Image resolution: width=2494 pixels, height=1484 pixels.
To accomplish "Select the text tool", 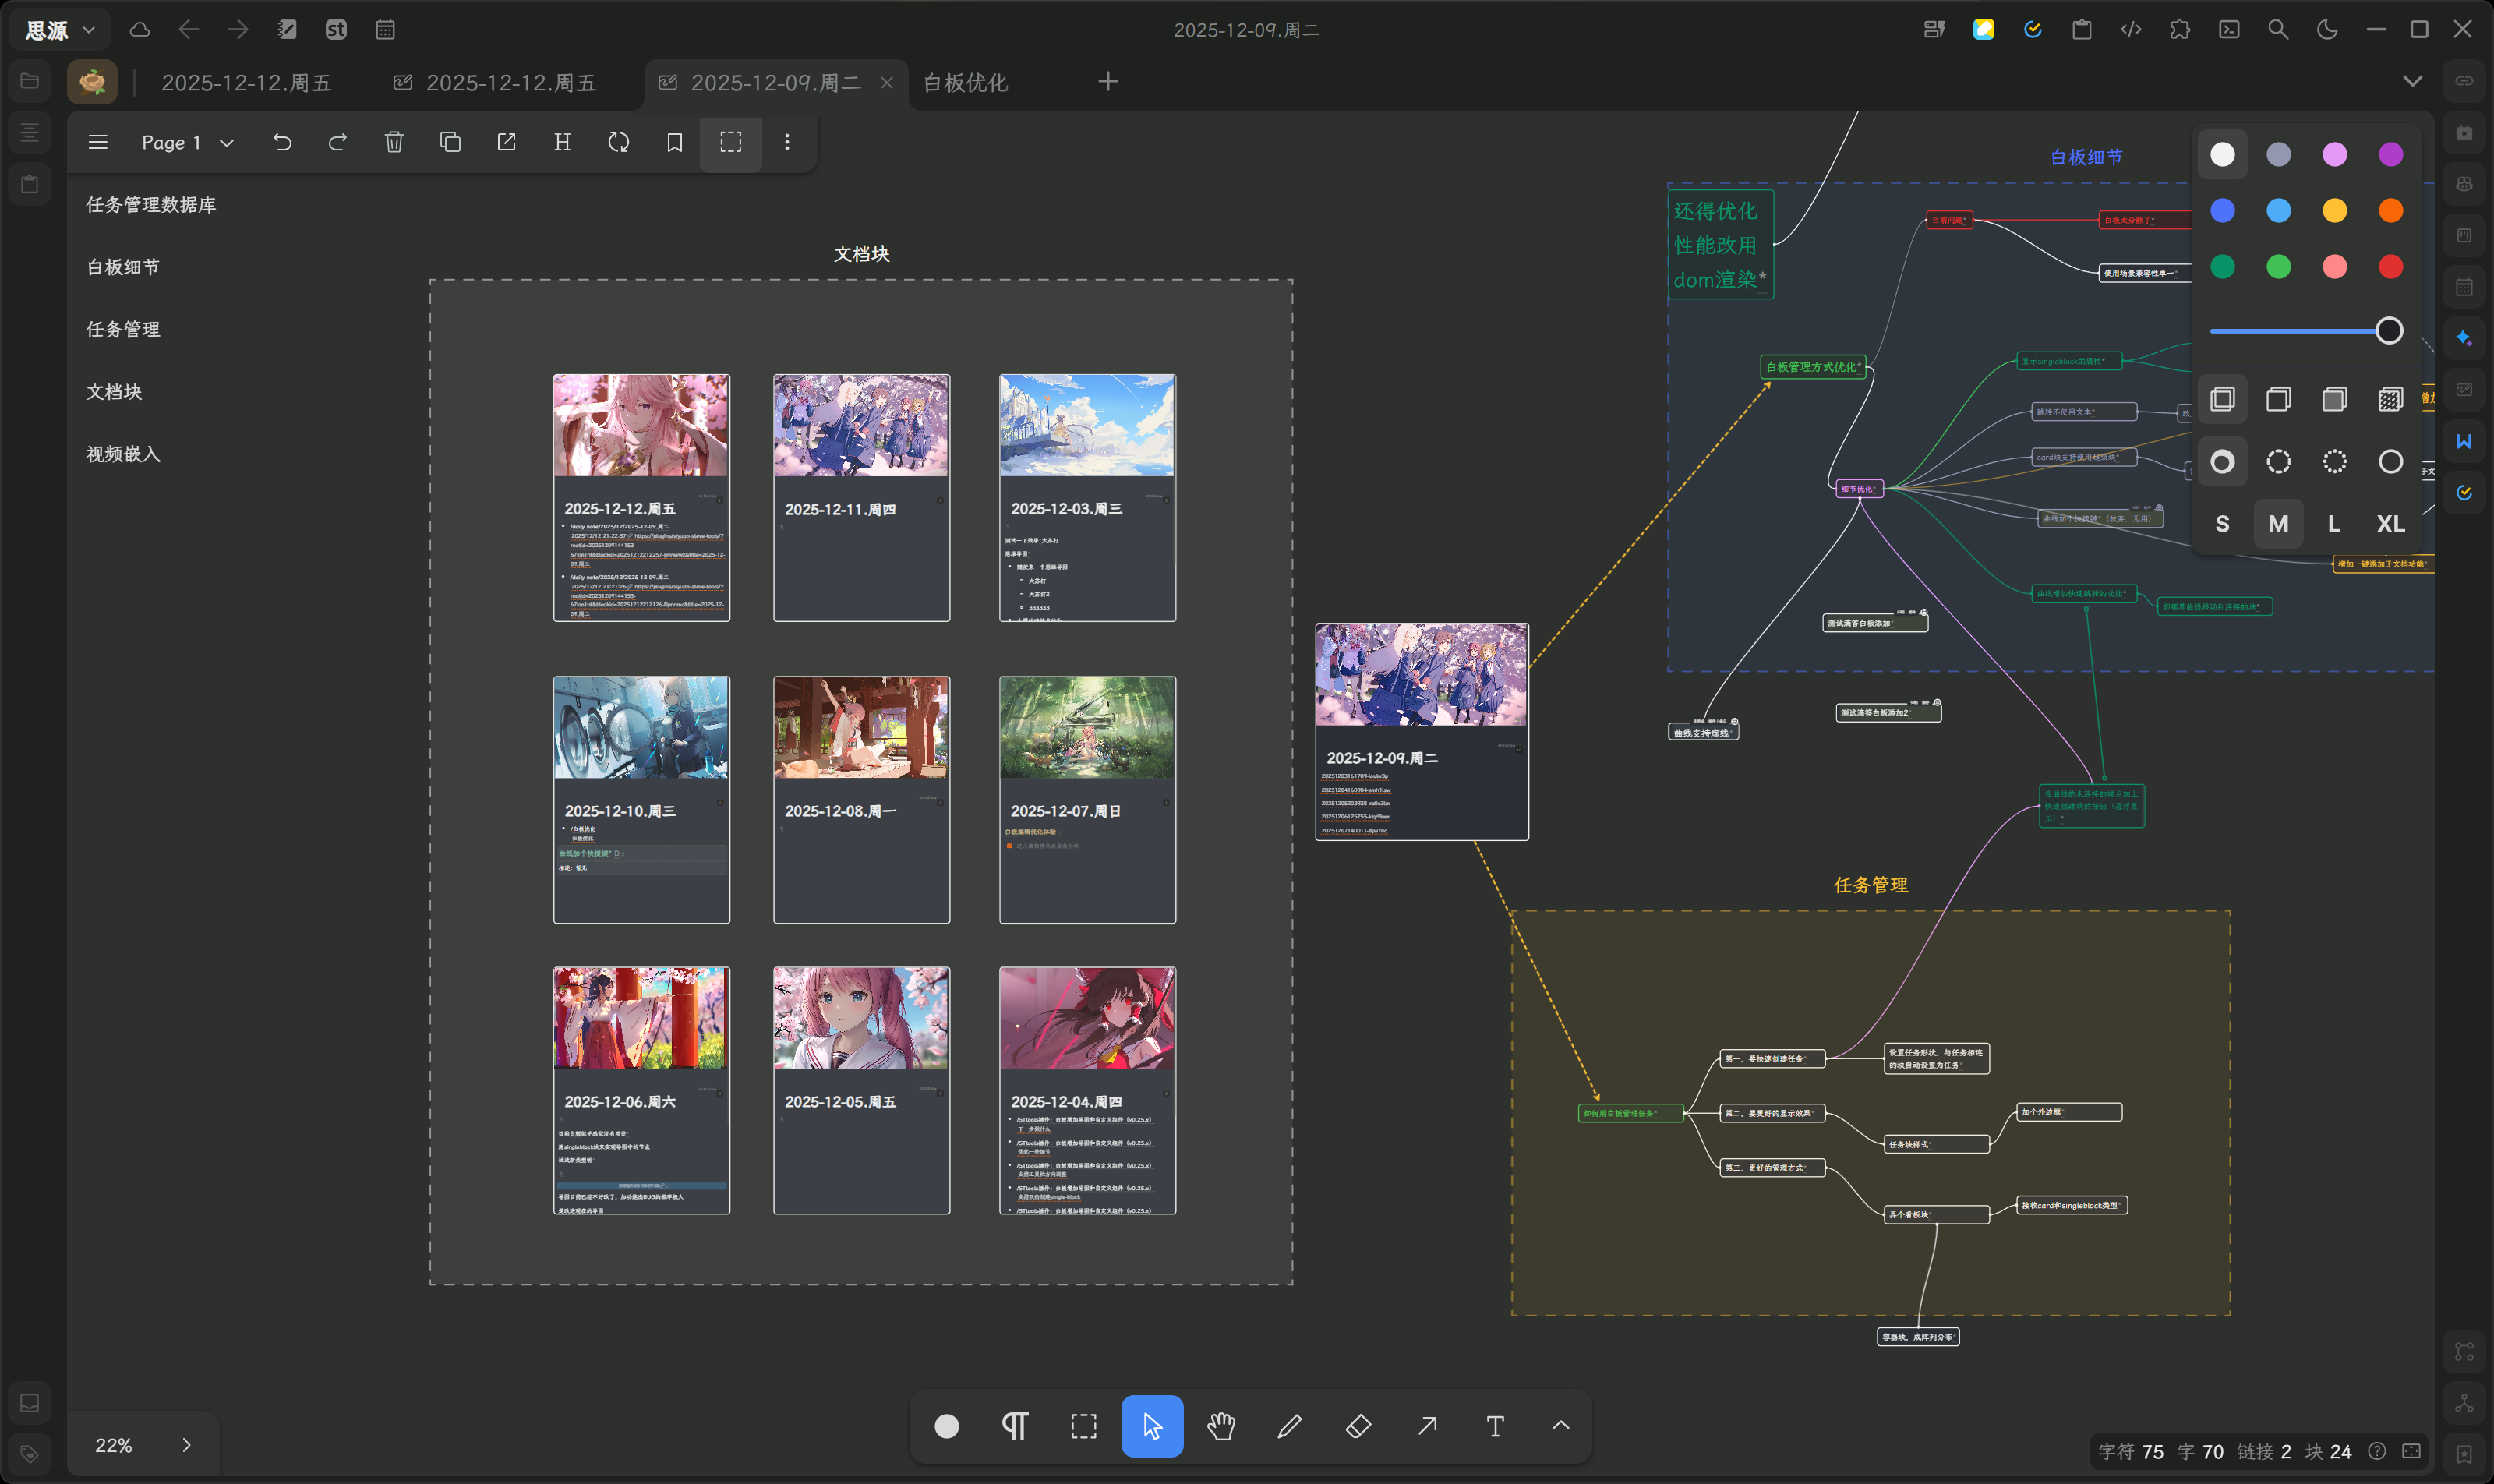I will pos(1495,1426).
